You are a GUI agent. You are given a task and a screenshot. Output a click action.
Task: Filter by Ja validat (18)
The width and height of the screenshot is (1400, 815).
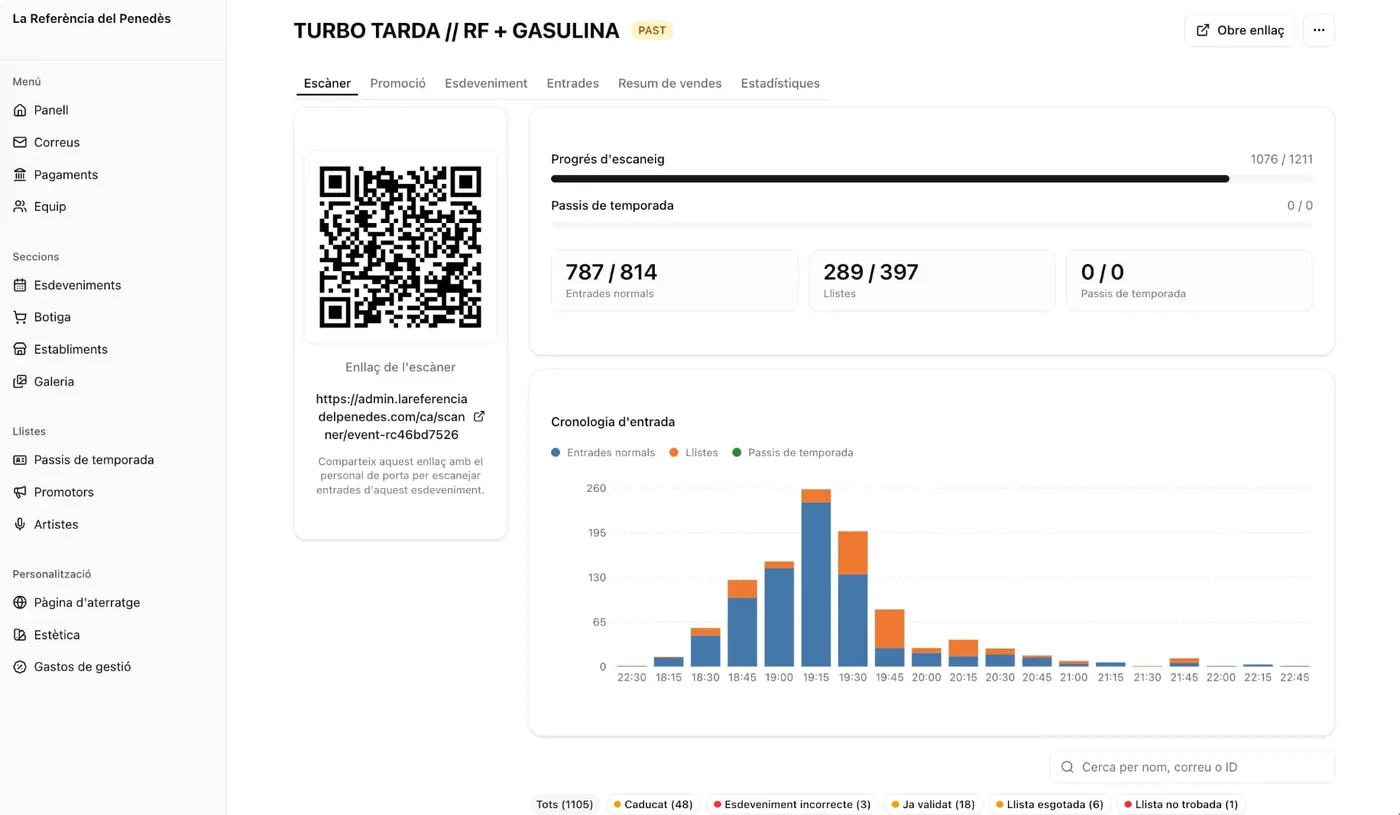point(932,804)
